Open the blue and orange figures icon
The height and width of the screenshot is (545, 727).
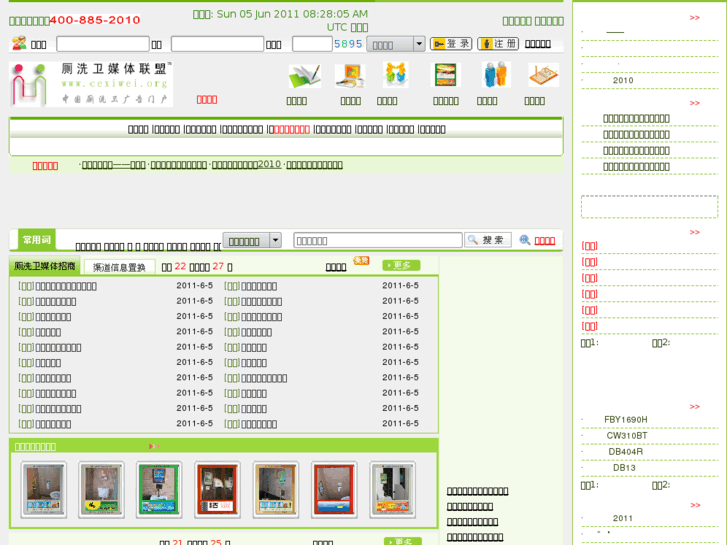coord(496,74)
